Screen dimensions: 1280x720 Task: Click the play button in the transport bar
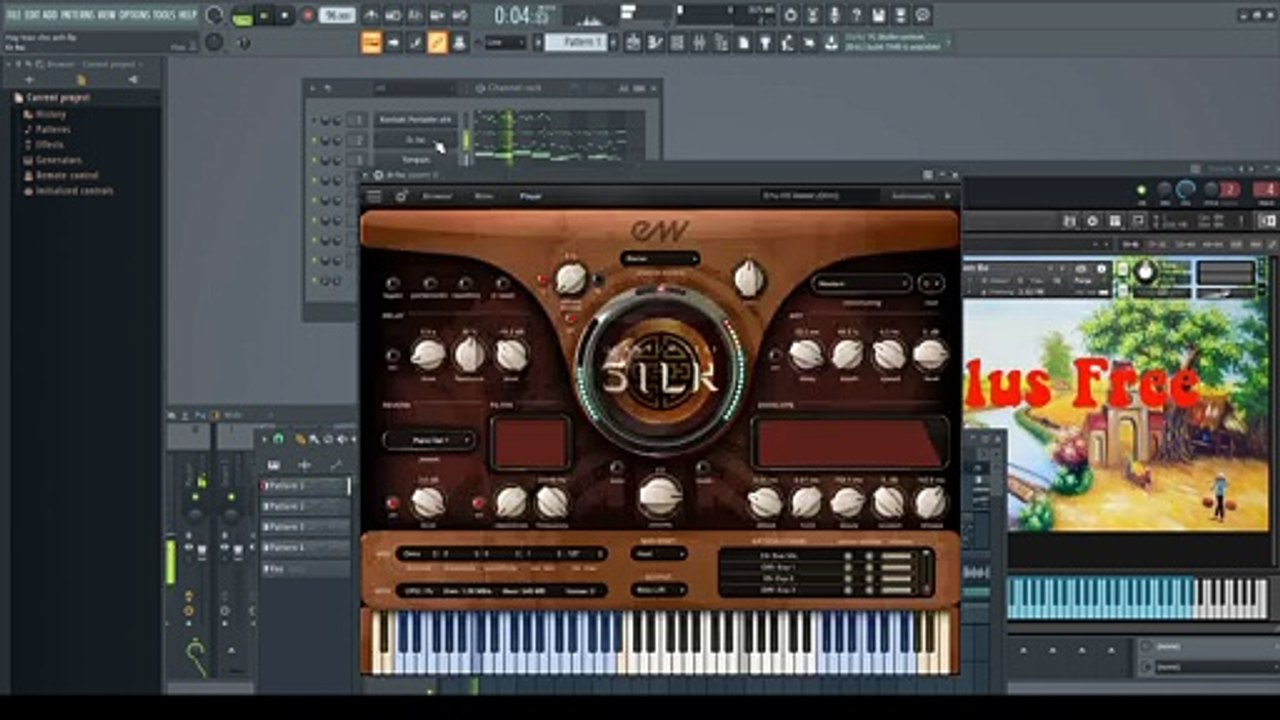click(x=264, y=15)
